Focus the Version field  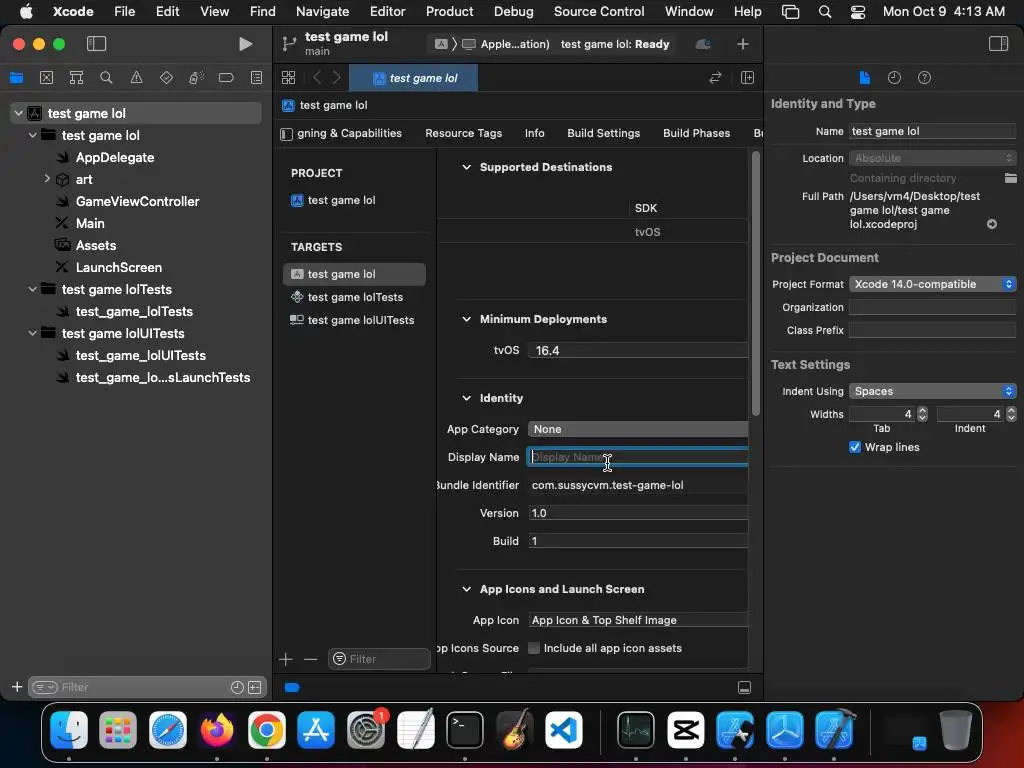point(637,513)
